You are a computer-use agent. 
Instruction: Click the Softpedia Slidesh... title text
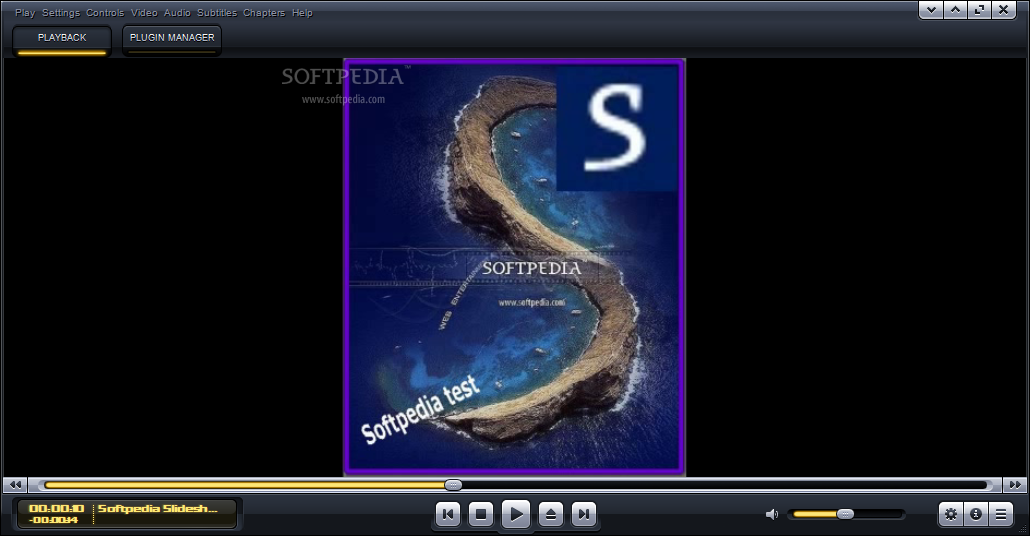[158, 508]
